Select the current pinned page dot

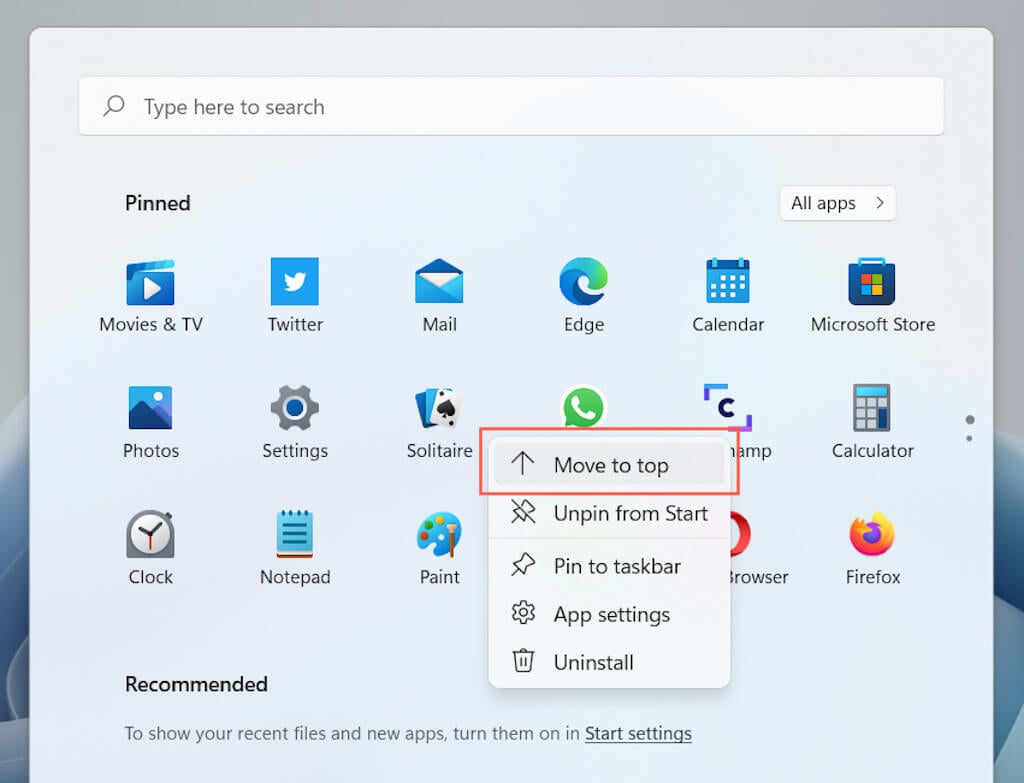click(x=970, y=419)
